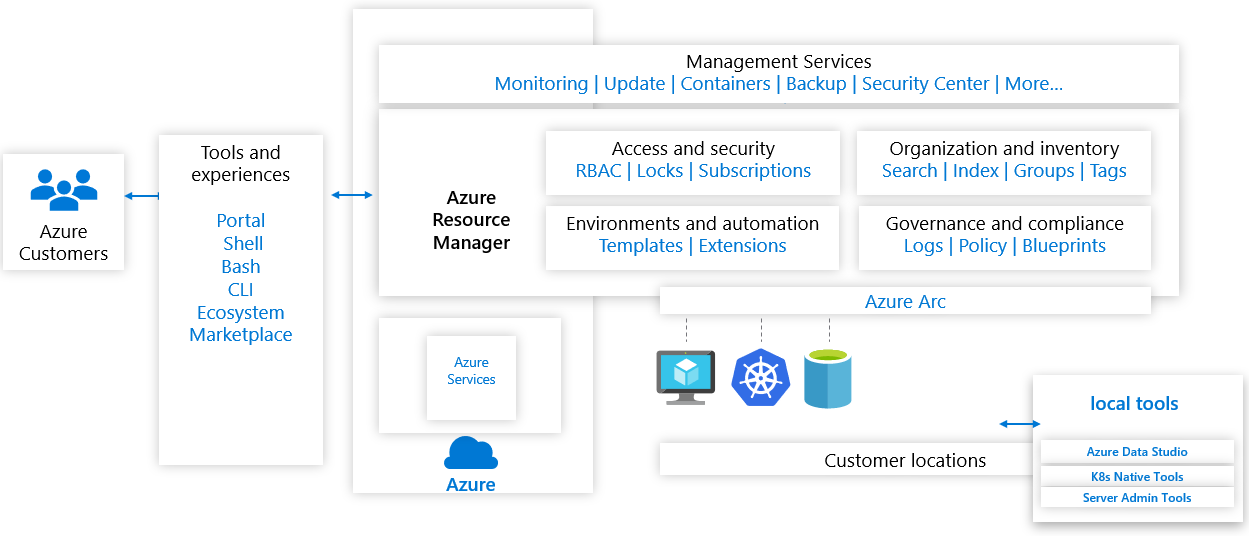This screenshot has height=536, width=1249.
Task: Open Groups under Organization and inventory
Action: (1044, 171)
